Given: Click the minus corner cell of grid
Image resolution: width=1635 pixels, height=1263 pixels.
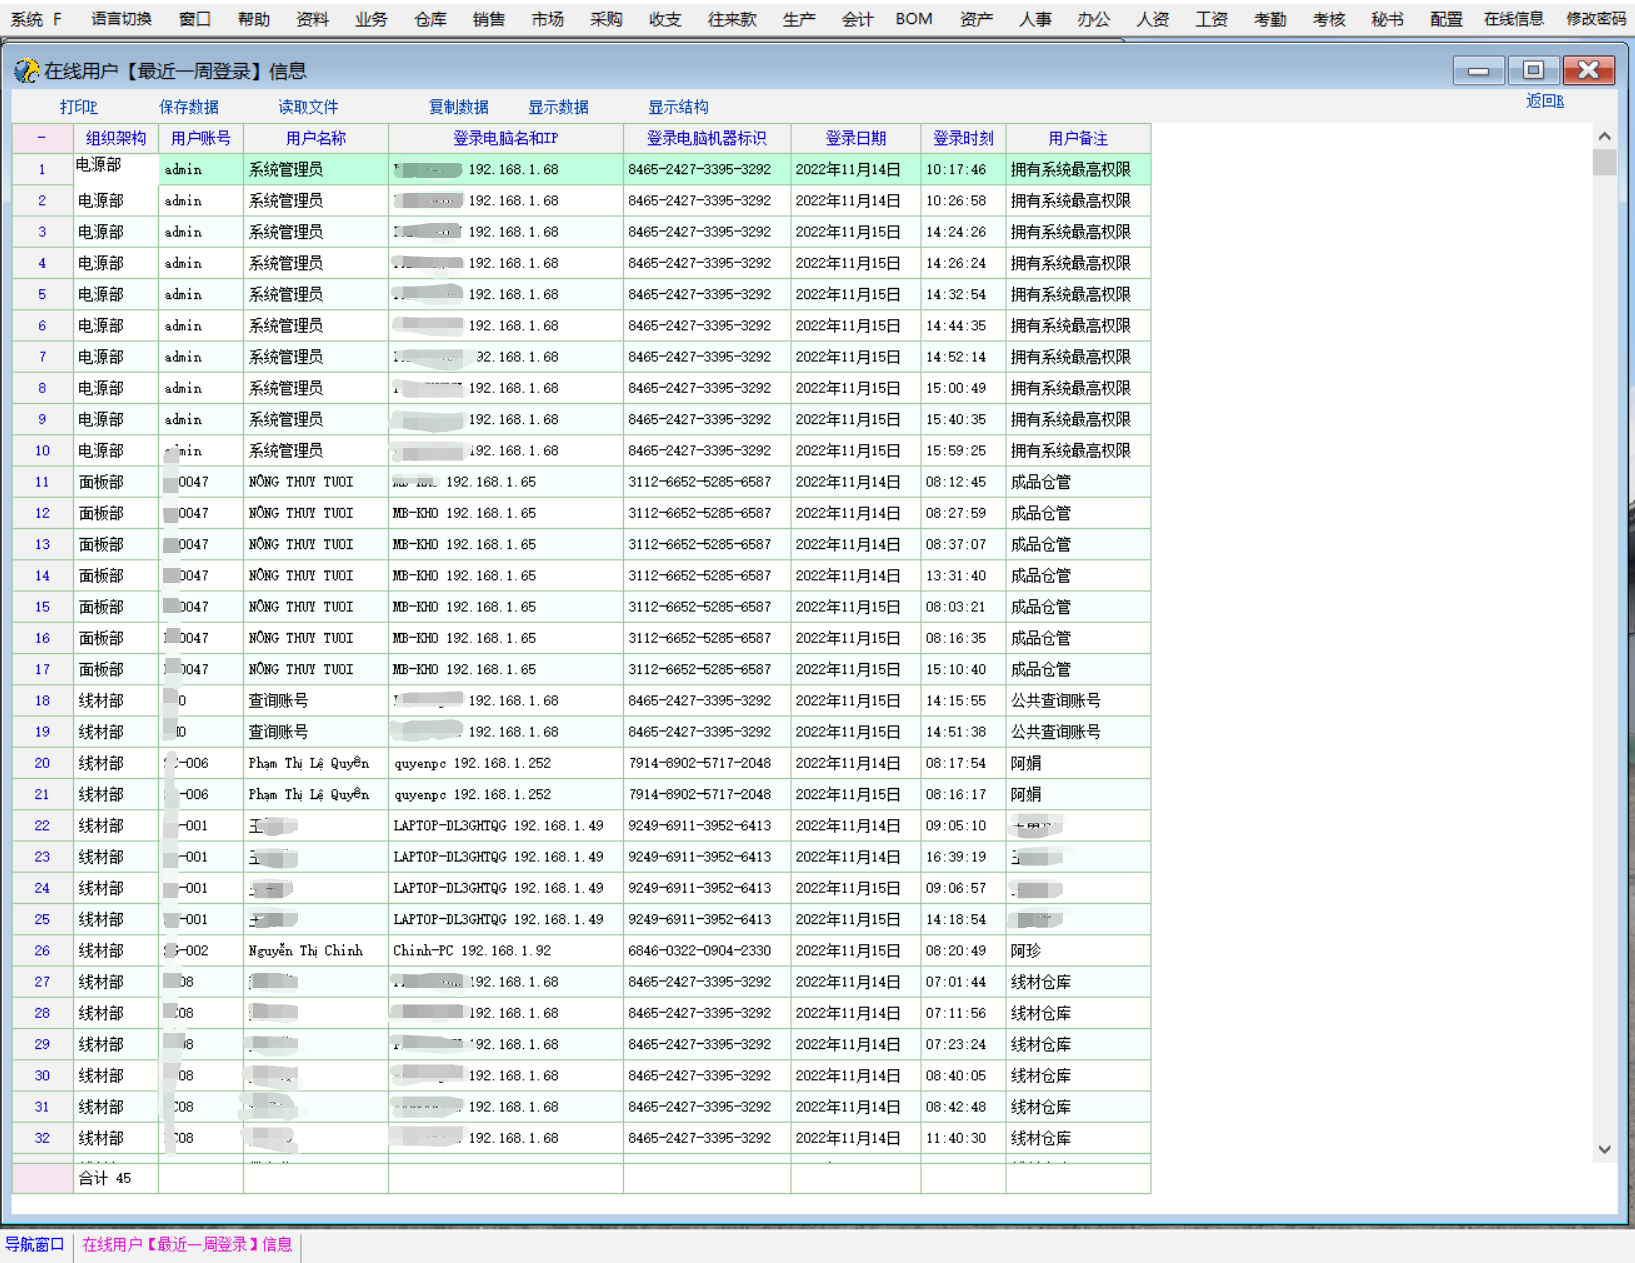Looking at the screenshot, I should pos(42,138).
